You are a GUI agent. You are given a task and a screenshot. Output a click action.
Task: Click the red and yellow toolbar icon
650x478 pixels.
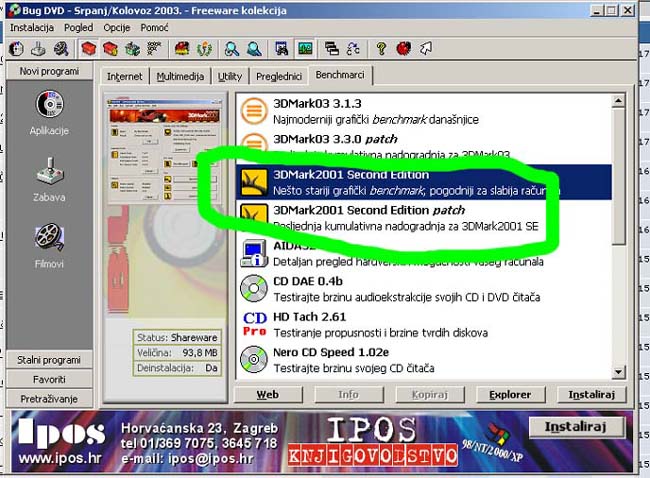coord(182,49)
